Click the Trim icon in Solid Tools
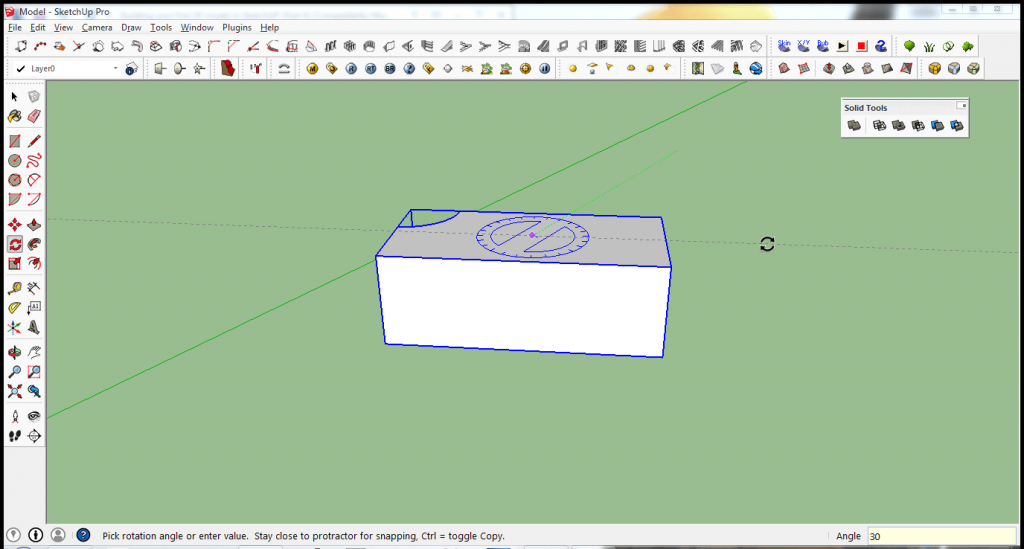 [938, 125]
